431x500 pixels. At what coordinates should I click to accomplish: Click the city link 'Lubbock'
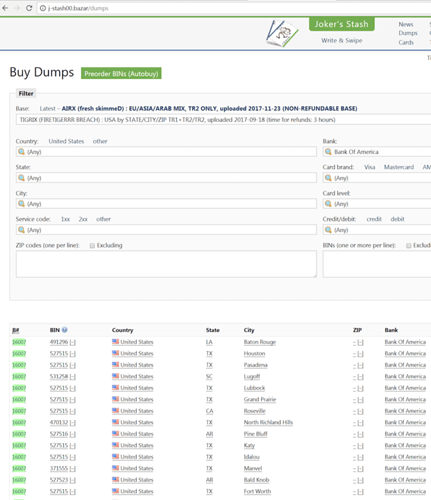(x=254, y=388)
